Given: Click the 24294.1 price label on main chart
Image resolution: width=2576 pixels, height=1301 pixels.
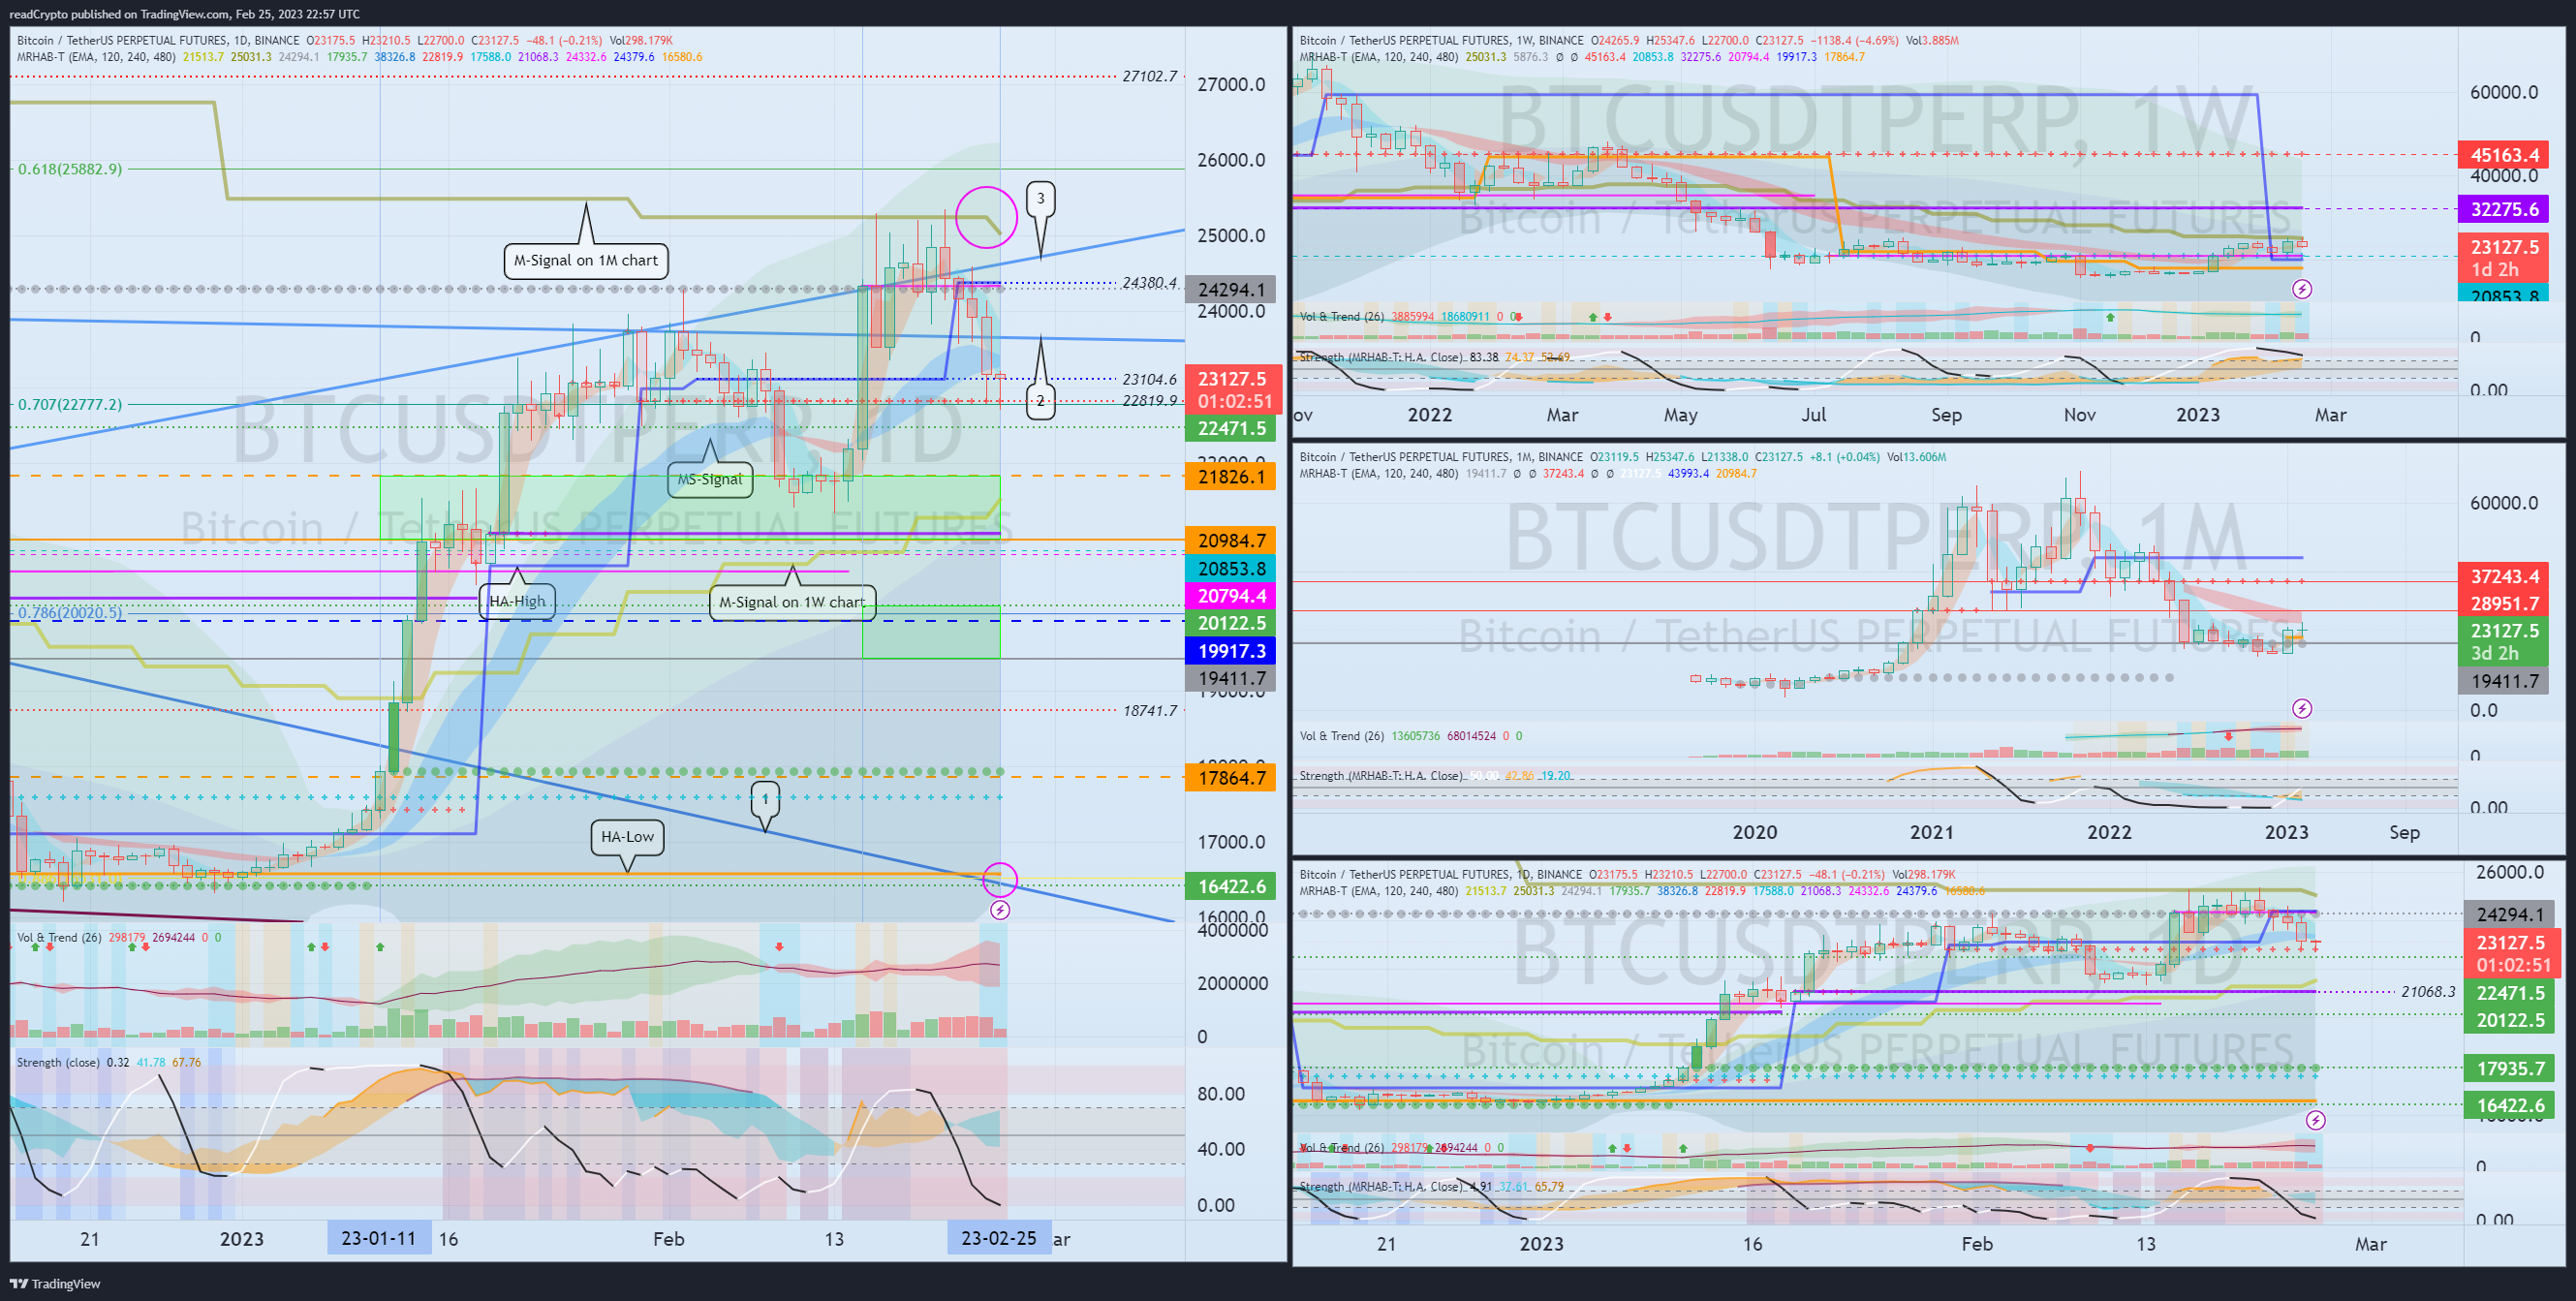Looking at the screenshot, I should 1231,290.
